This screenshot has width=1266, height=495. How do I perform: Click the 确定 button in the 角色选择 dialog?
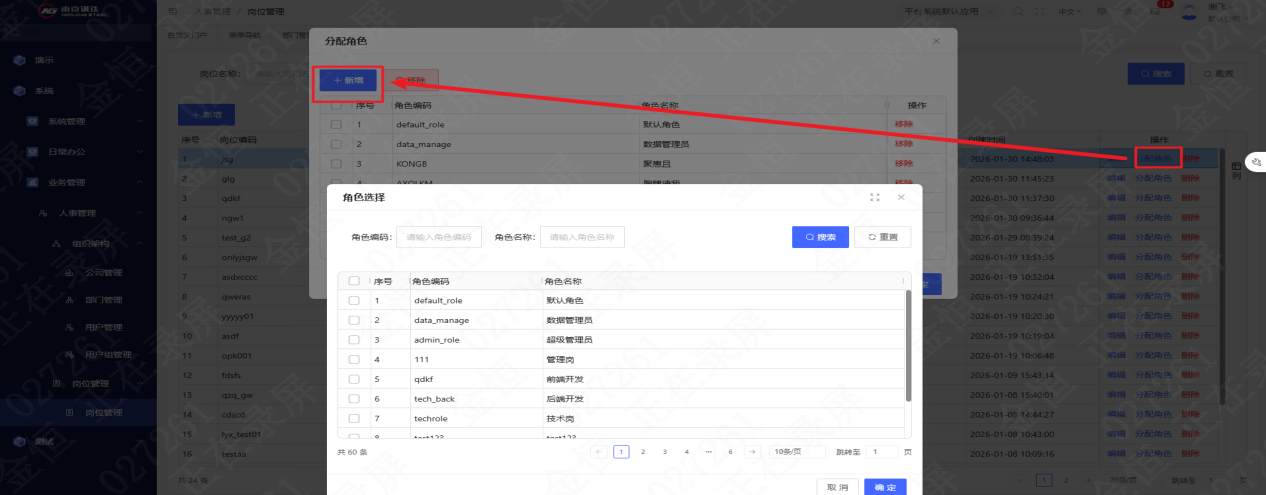(885, 487)
